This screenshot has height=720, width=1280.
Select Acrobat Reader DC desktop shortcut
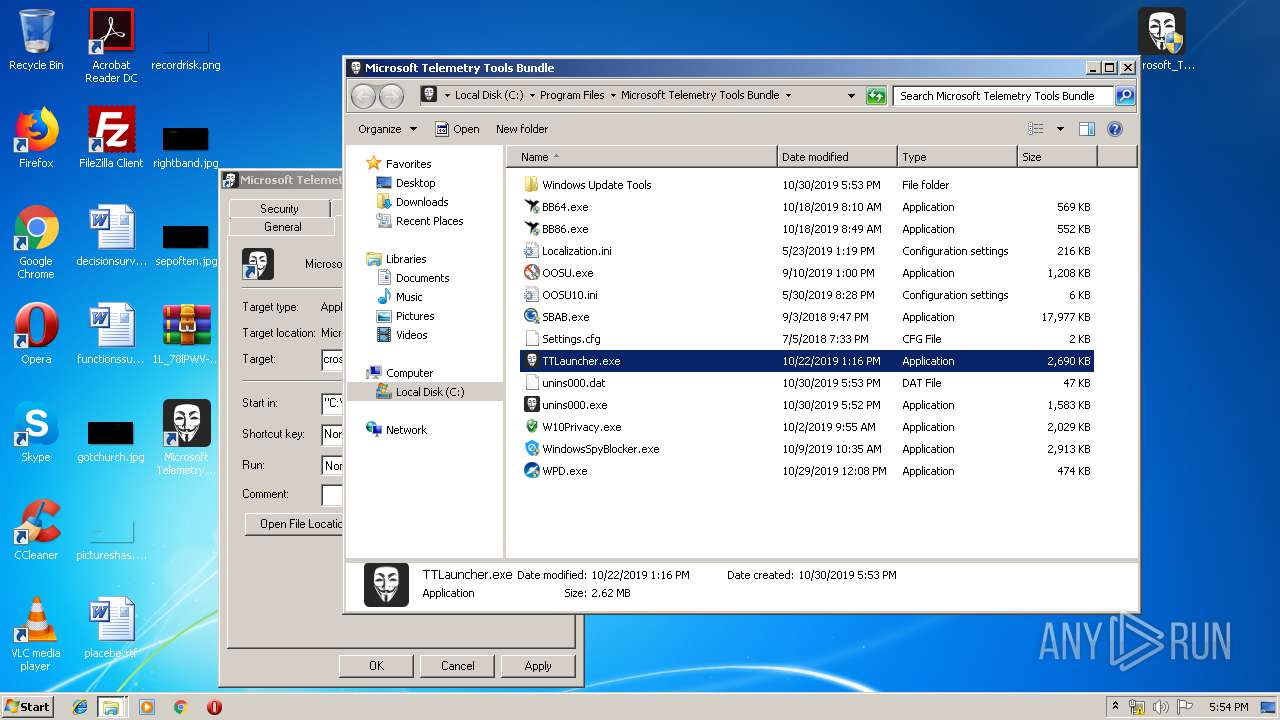111,46
